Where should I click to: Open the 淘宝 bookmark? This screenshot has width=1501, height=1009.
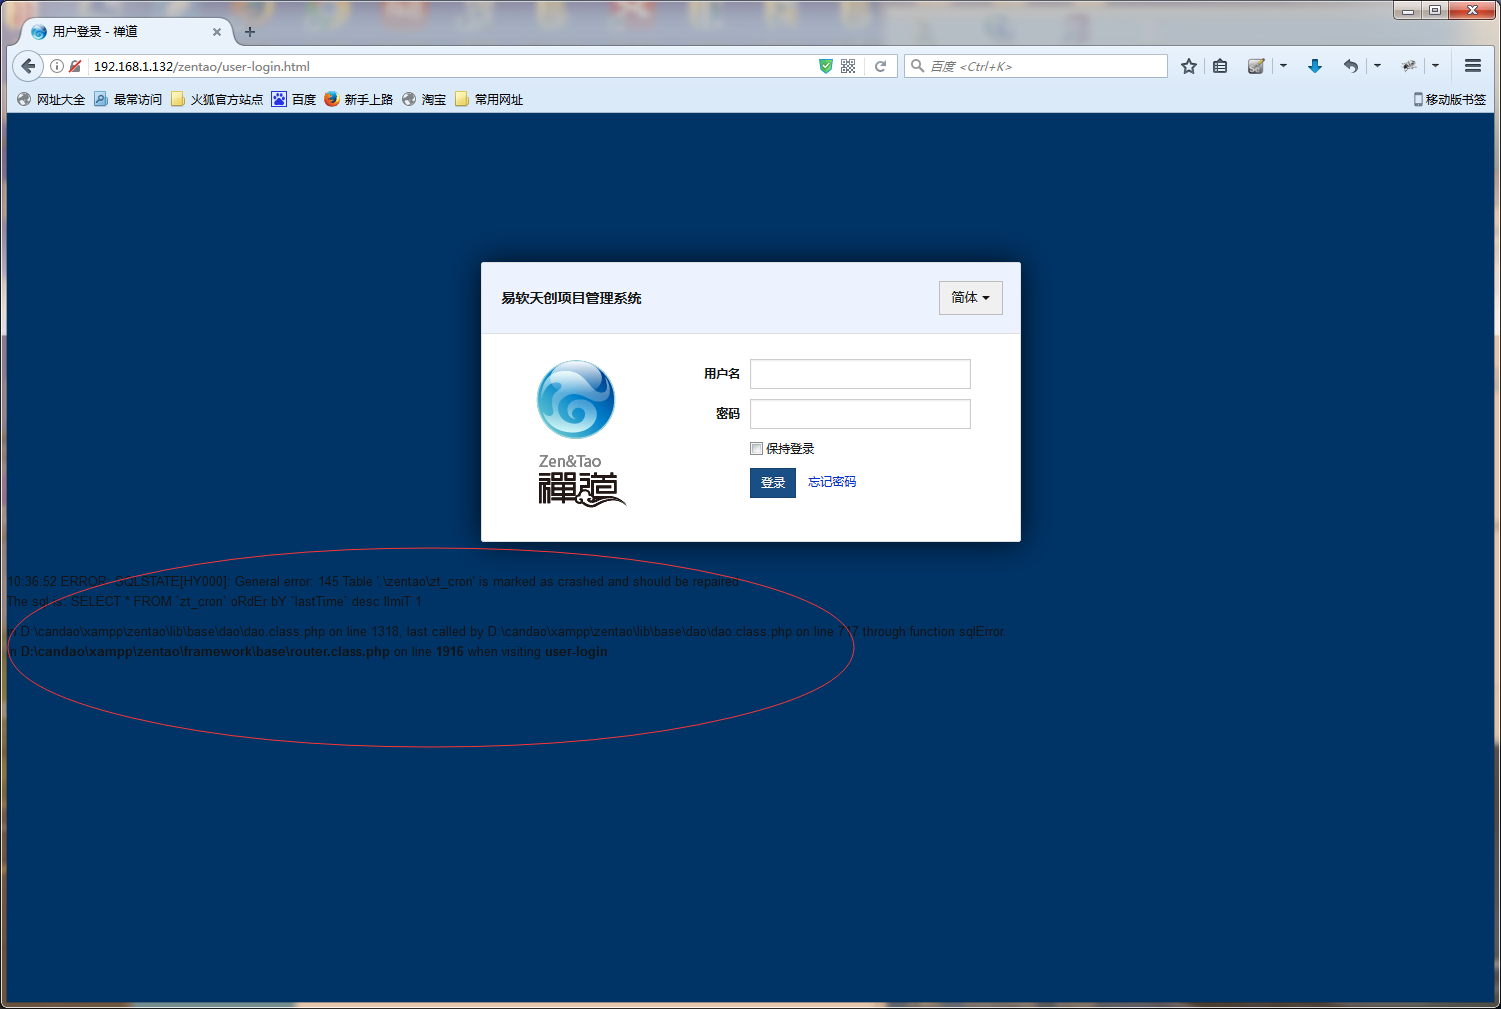(424, 99)
